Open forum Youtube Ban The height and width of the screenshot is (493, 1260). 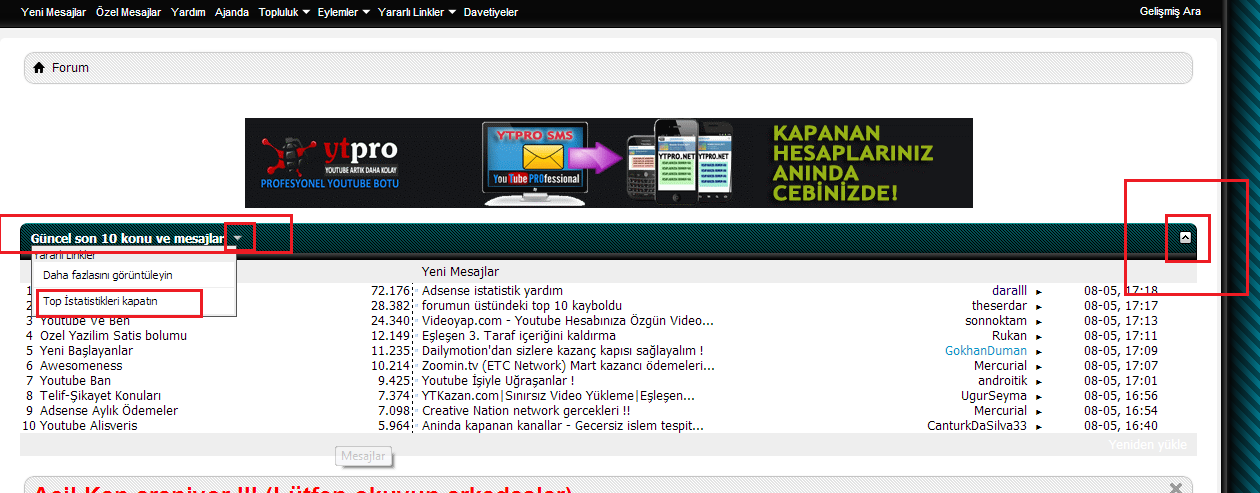[x=75, y=381]
